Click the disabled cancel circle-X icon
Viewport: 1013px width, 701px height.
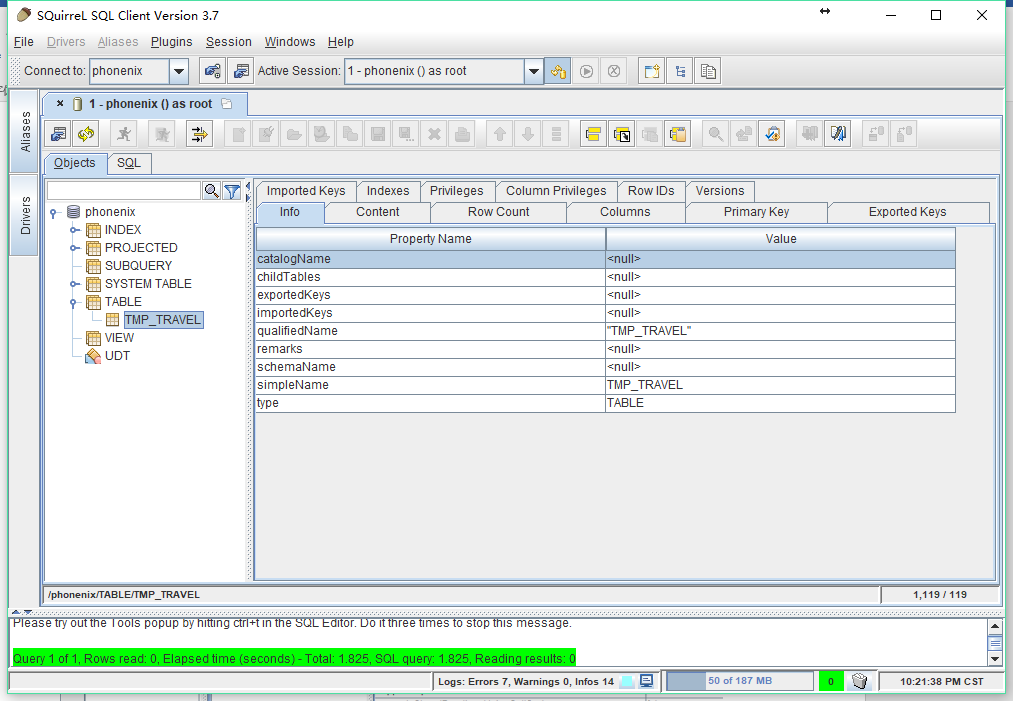pyautogui.click(x=614, y=71)
